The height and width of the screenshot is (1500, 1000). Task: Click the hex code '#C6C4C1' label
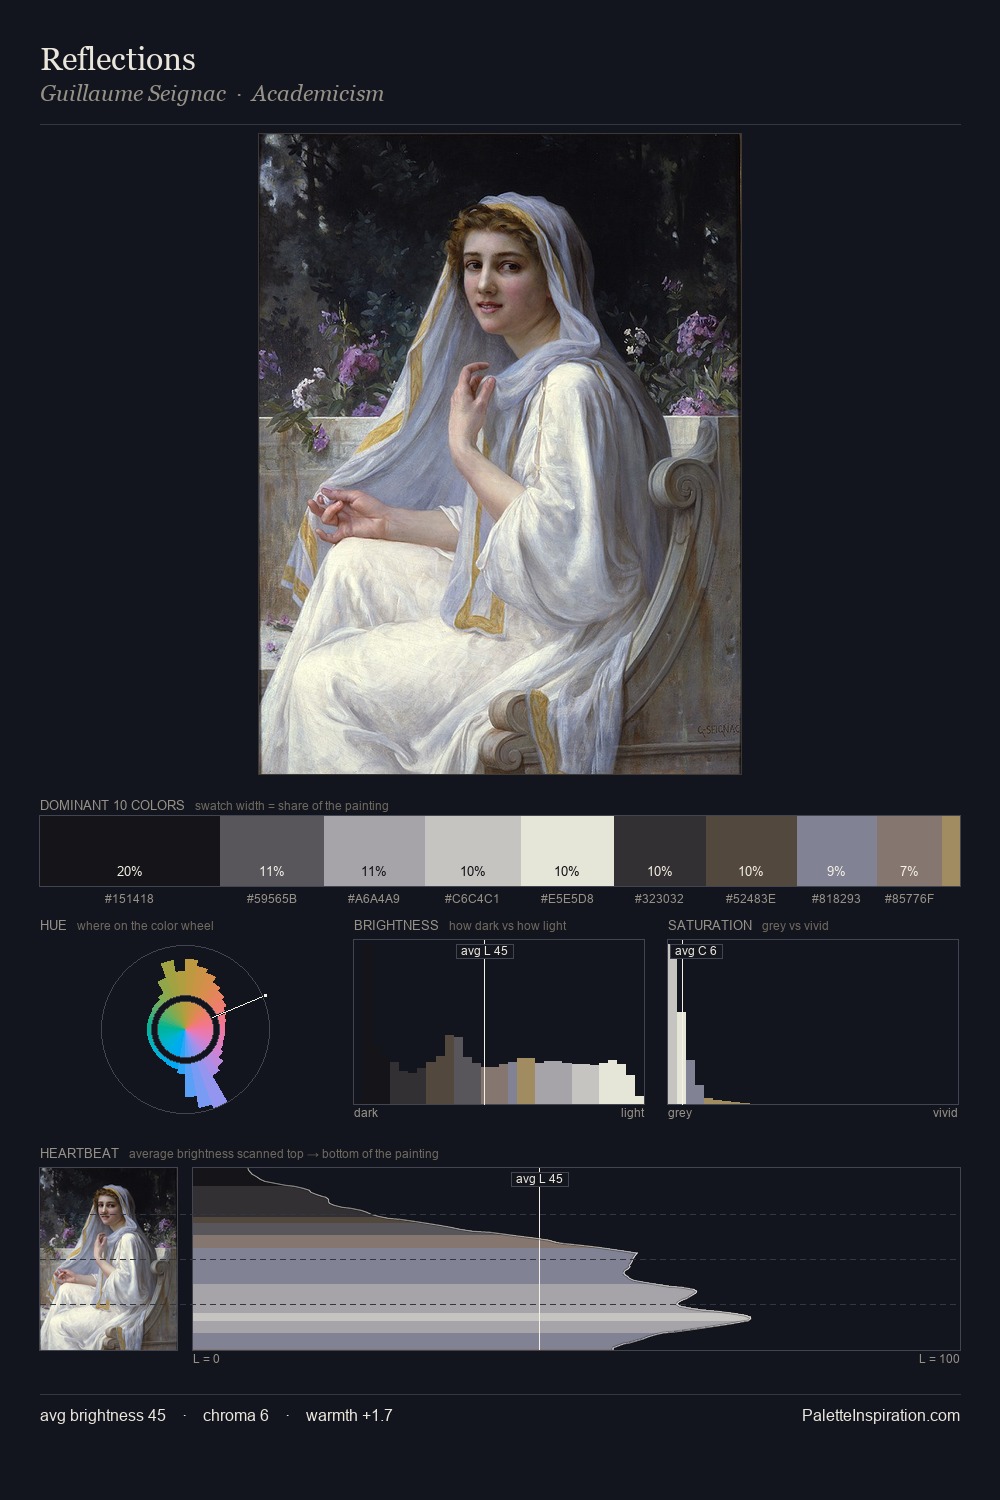[x=472, y=899]
